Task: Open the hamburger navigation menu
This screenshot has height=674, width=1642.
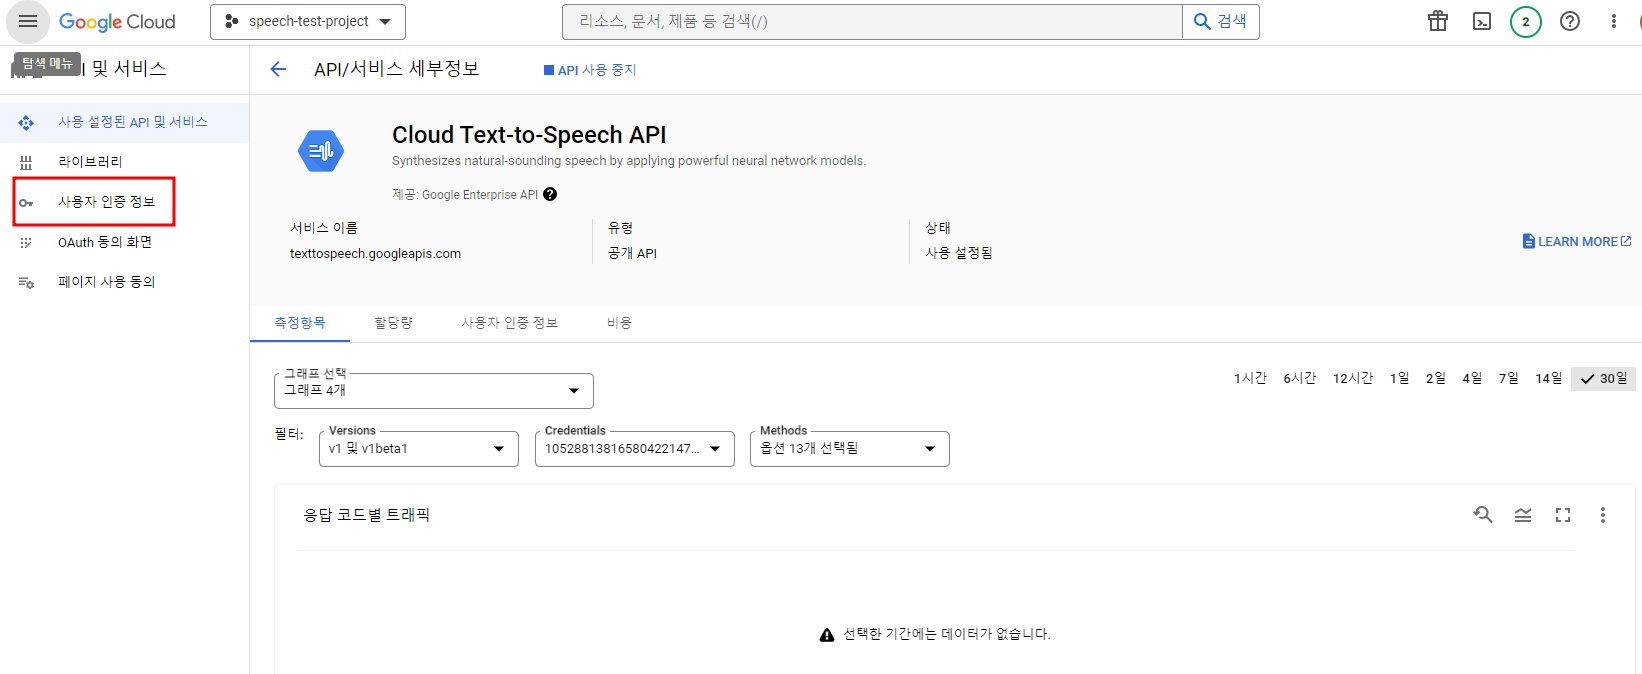Action: point(27,21)
